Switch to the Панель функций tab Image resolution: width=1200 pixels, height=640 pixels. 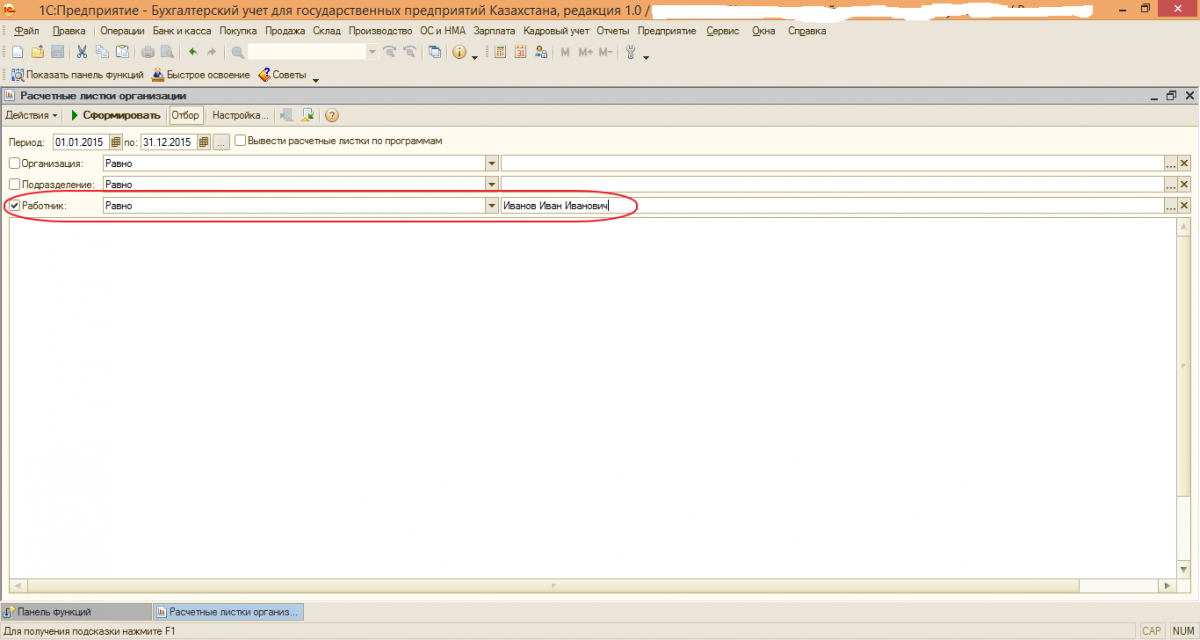coord(55,611)
